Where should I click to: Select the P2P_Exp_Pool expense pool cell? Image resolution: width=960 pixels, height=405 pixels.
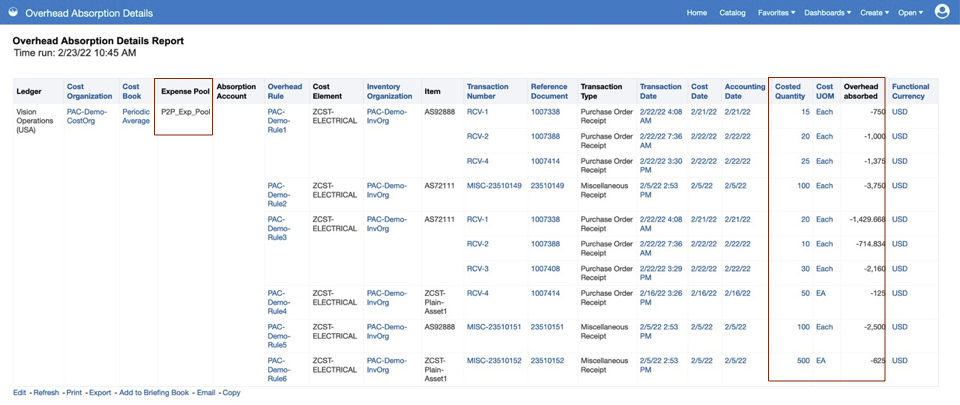[x=184, y=112]
